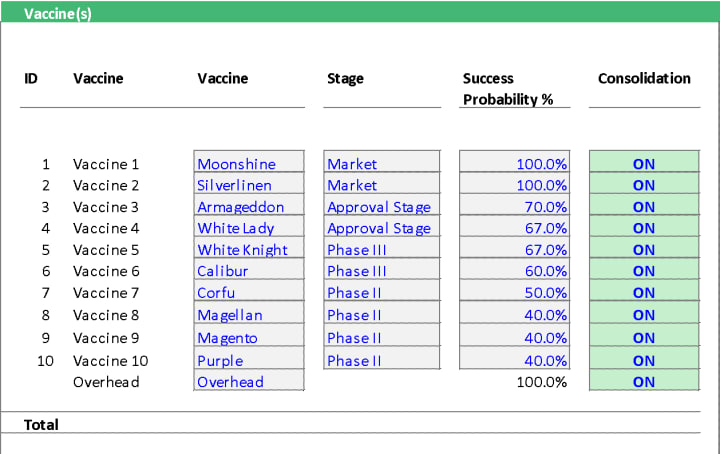Select the Moonshine vaccine name field
This screenshot has height=454, width=720.
[249, 161]
